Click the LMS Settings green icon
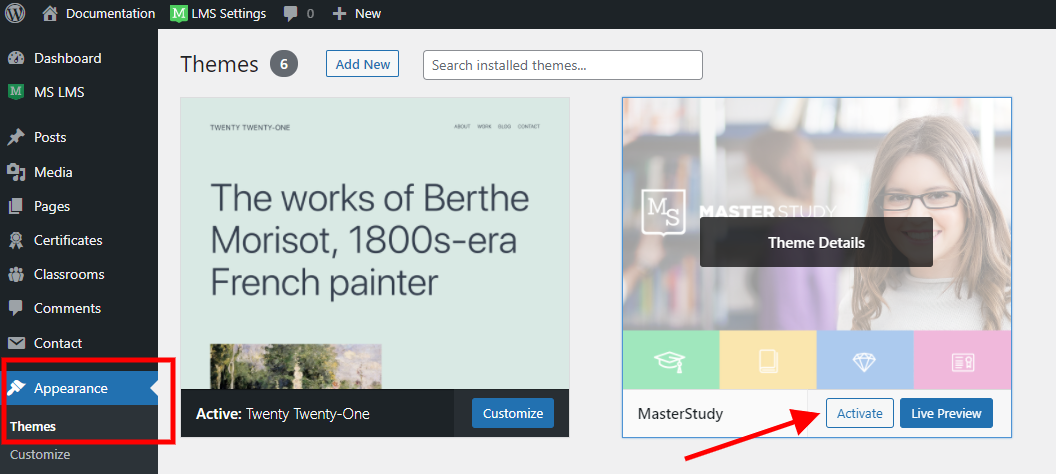 coord(178,14)
